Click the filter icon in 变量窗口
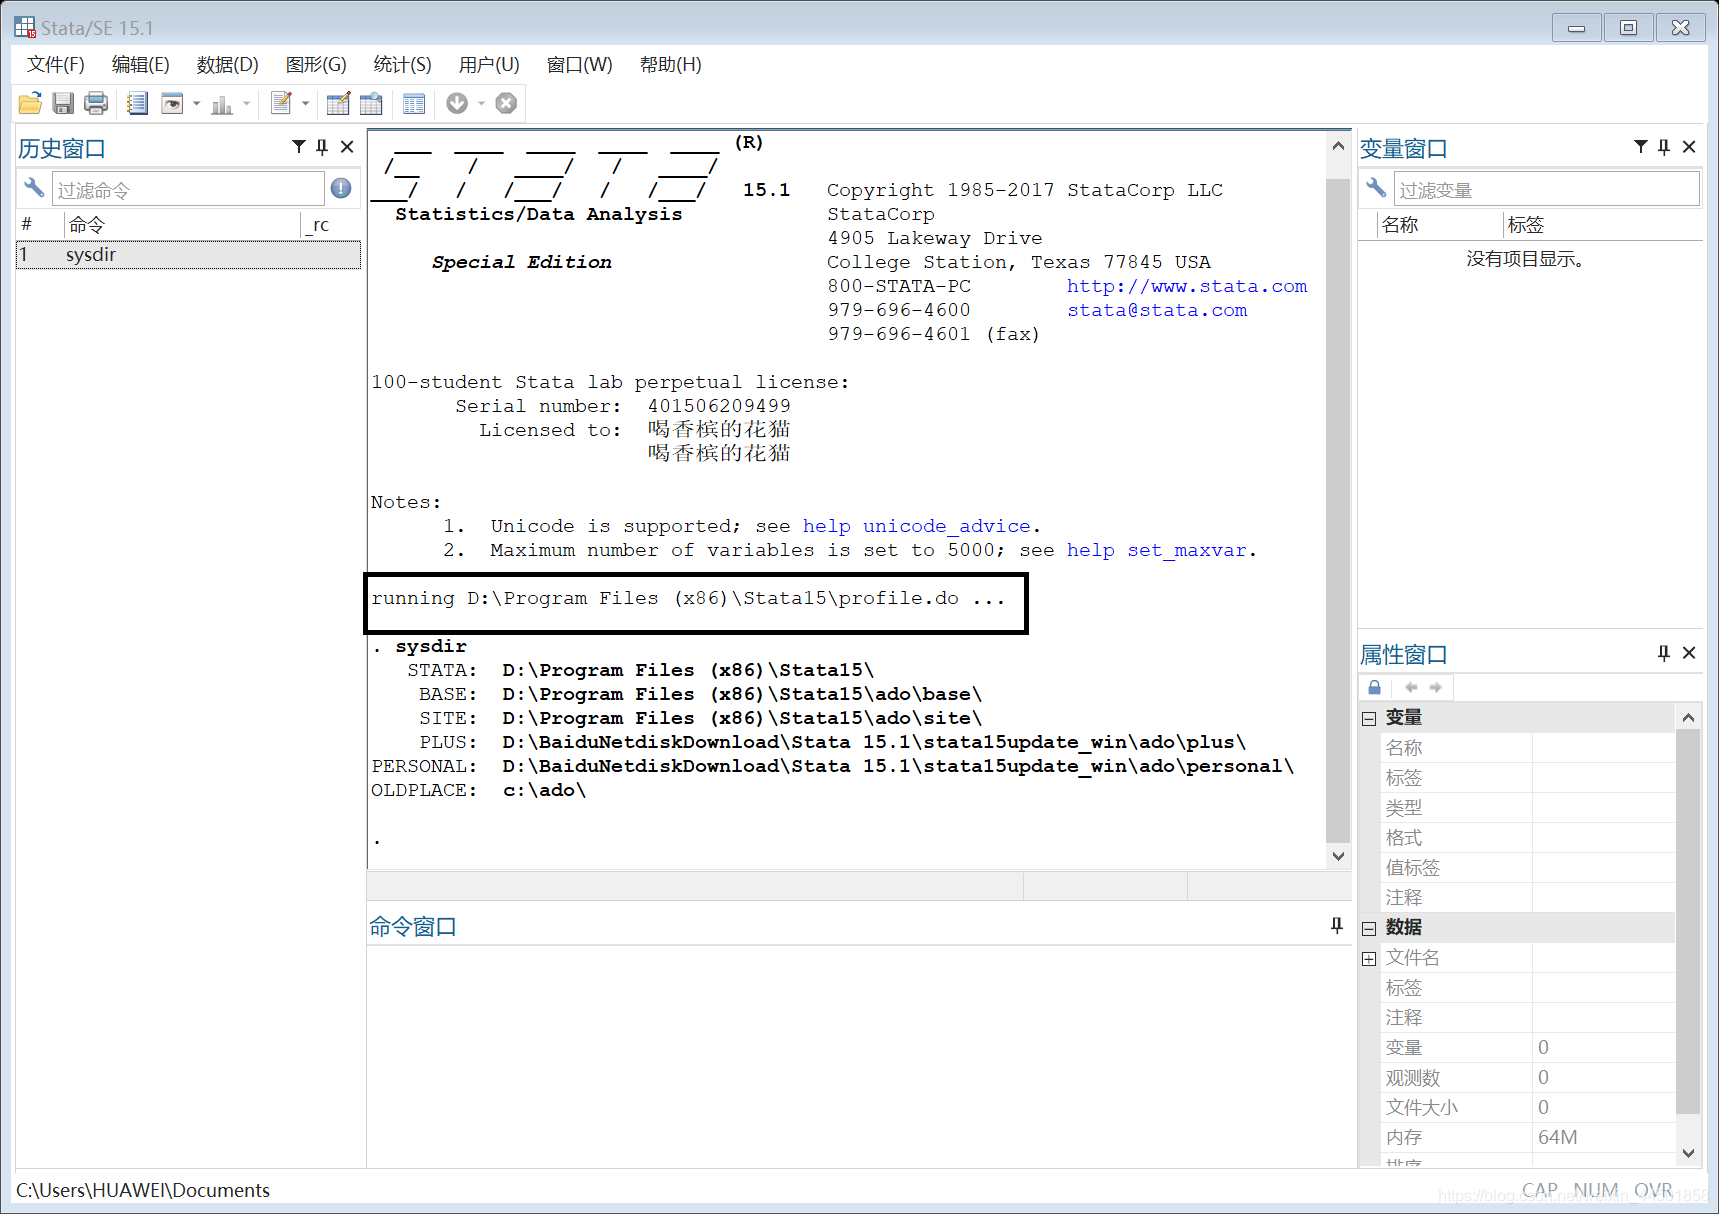This screenshot has width=1719, height=1214. [1641, 147]
